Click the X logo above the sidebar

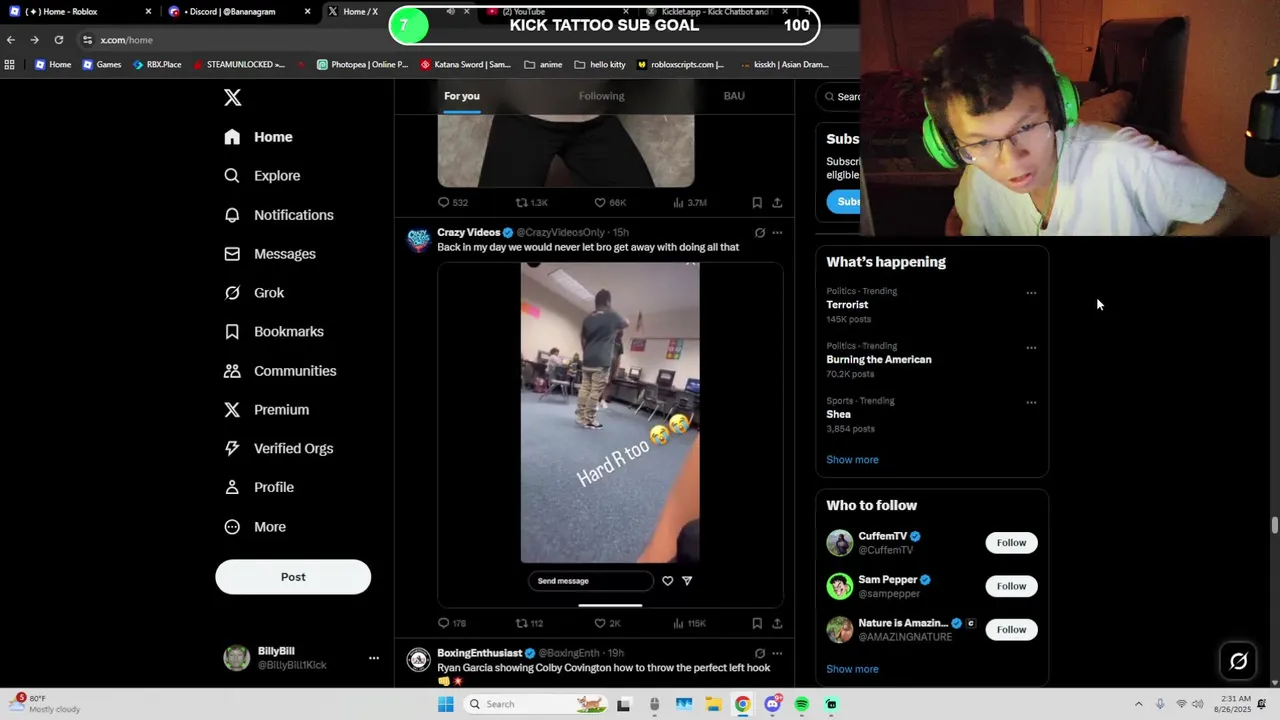[232, 98]
